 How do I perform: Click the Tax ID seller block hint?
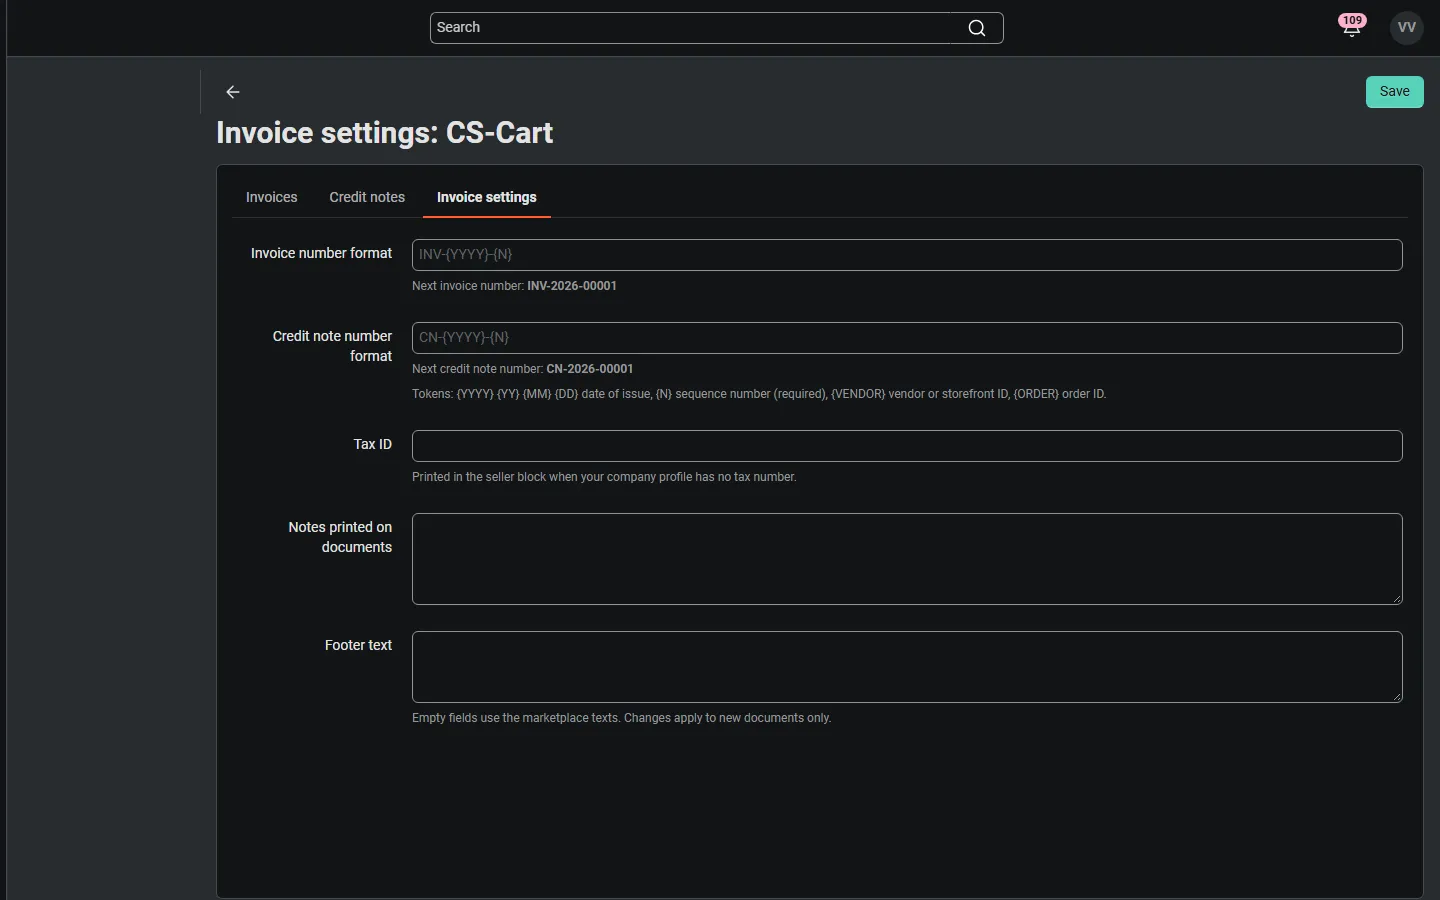click(x=604, y=477)
